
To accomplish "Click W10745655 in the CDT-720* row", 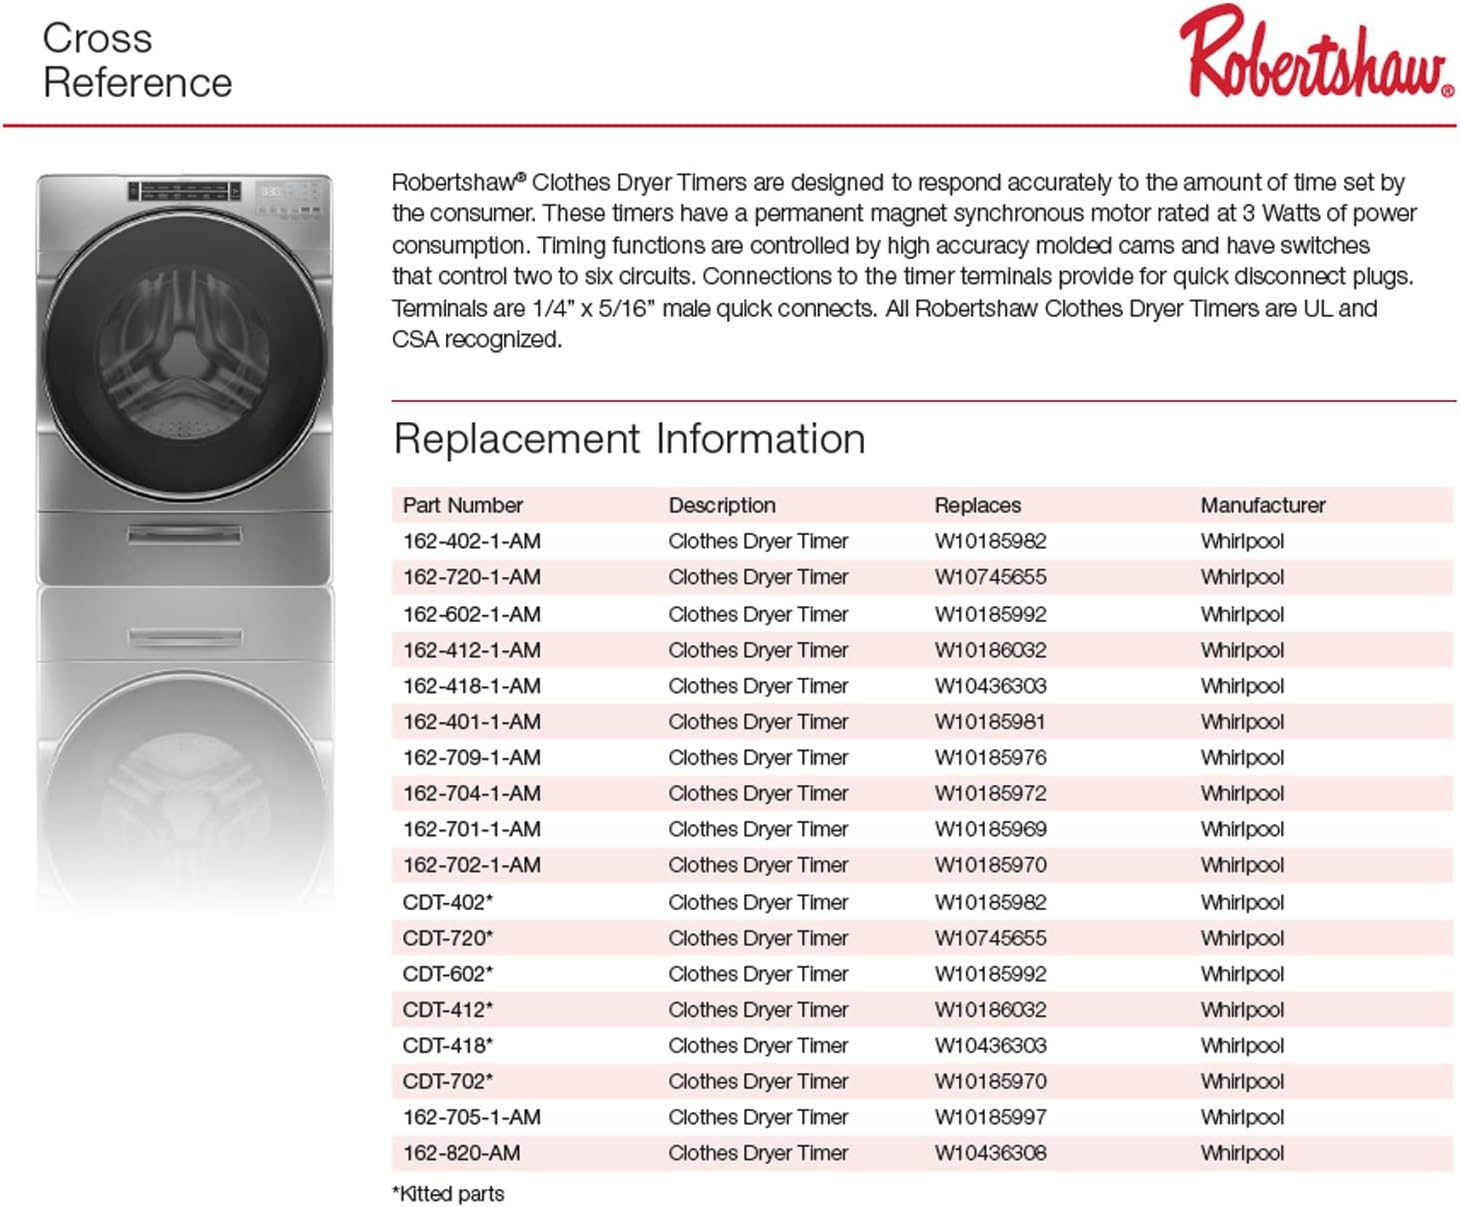I will pos(991,938).
